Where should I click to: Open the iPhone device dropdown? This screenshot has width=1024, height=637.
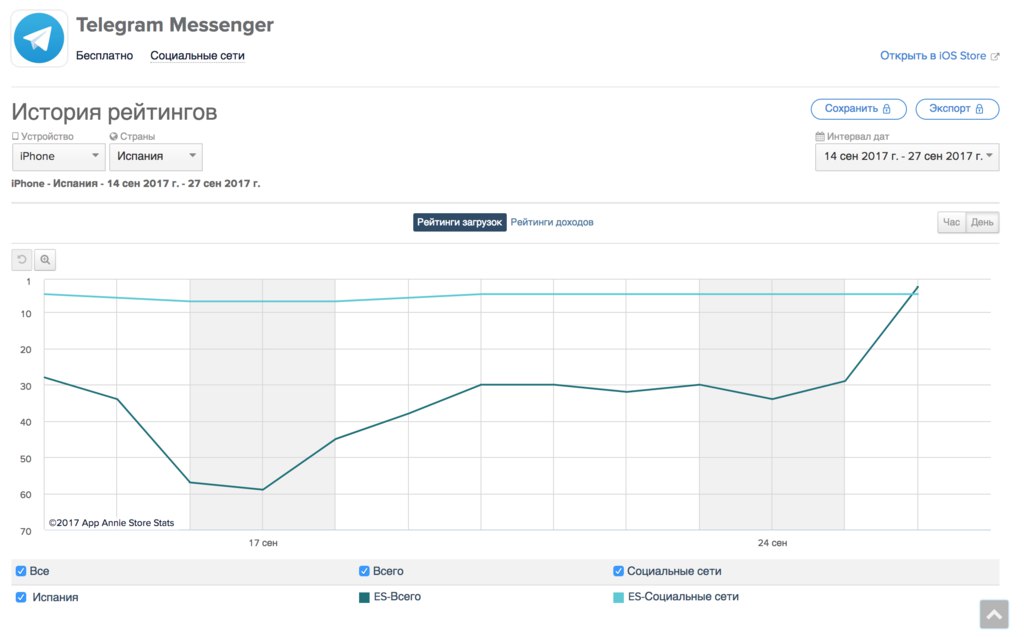[58, 157]
